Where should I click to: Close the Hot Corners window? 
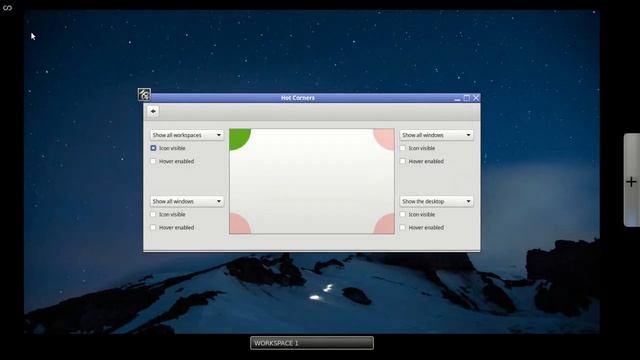(x=476, y=98)
